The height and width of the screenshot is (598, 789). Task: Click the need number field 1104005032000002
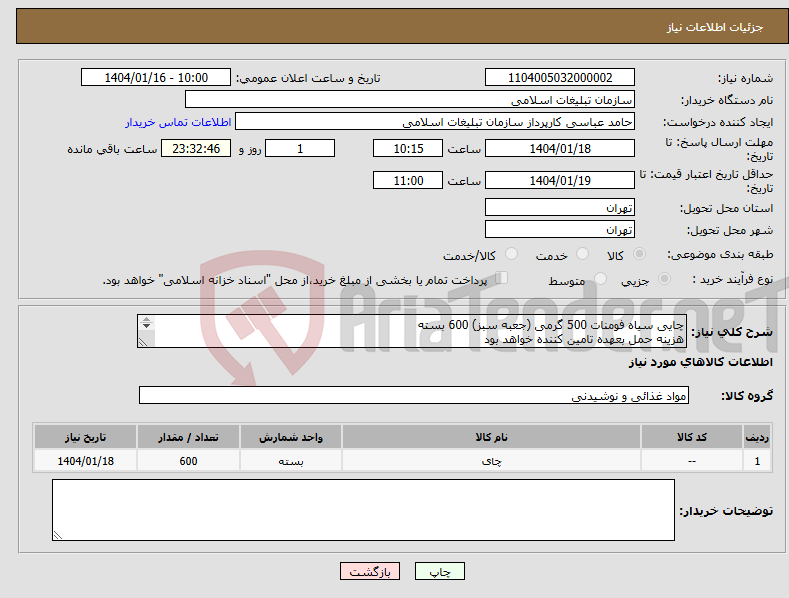point(560,78)
